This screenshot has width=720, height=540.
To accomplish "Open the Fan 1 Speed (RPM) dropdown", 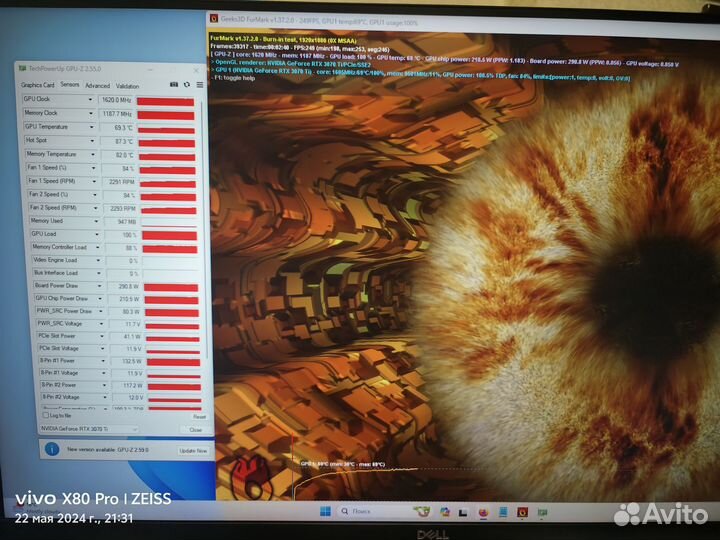I will point(94,181).
